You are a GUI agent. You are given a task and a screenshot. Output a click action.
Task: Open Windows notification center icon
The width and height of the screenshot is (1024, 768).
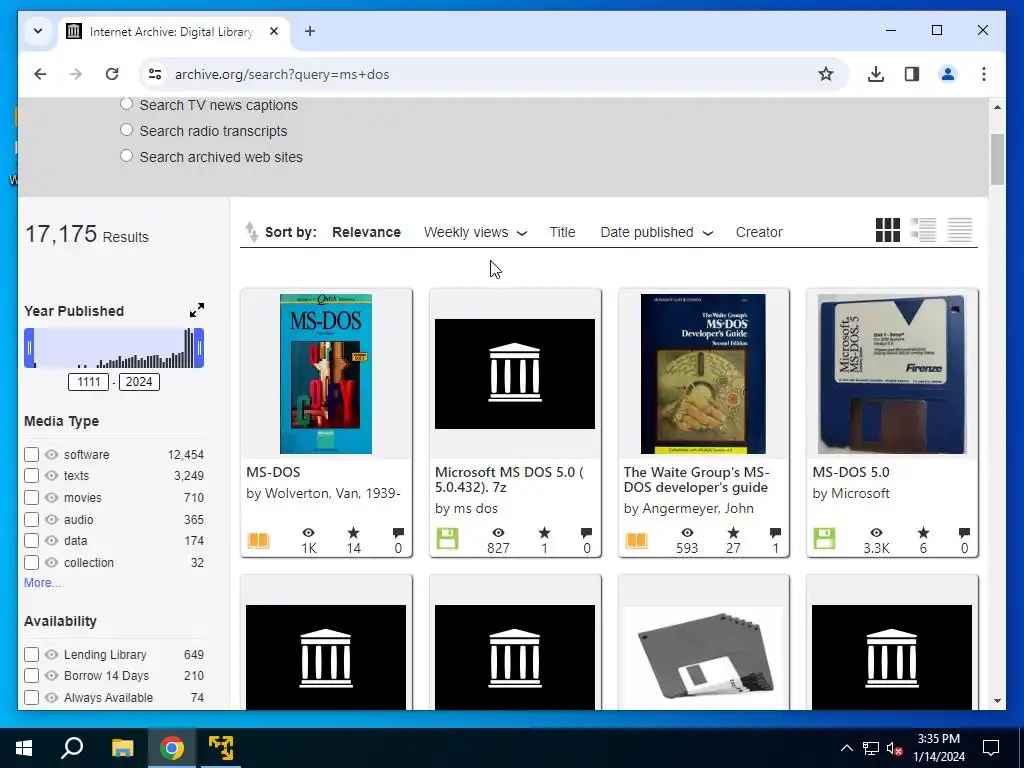991,748
